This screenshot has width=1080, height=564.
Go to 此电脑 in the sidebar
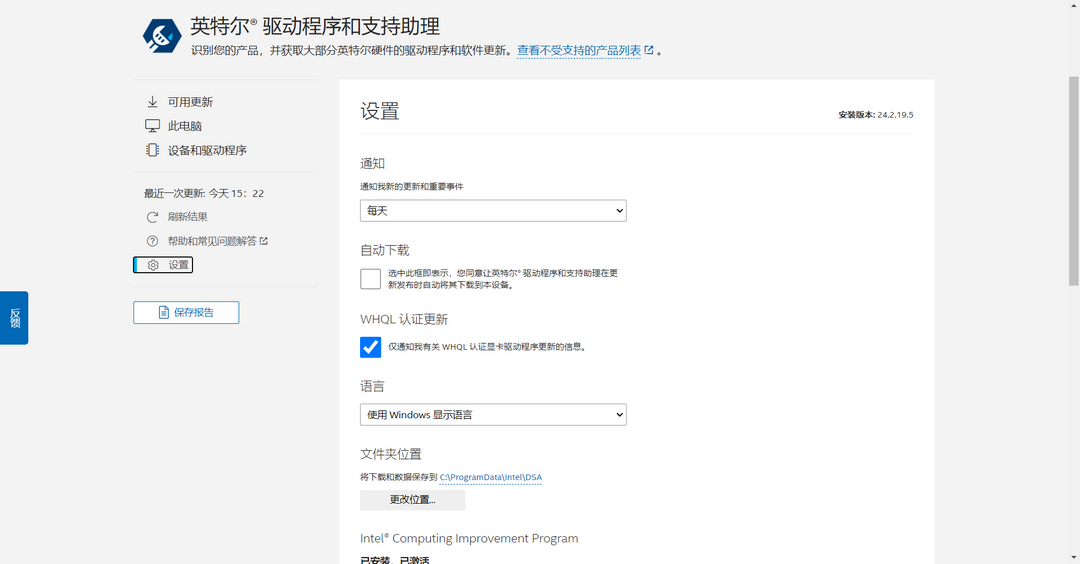[185, 126]
